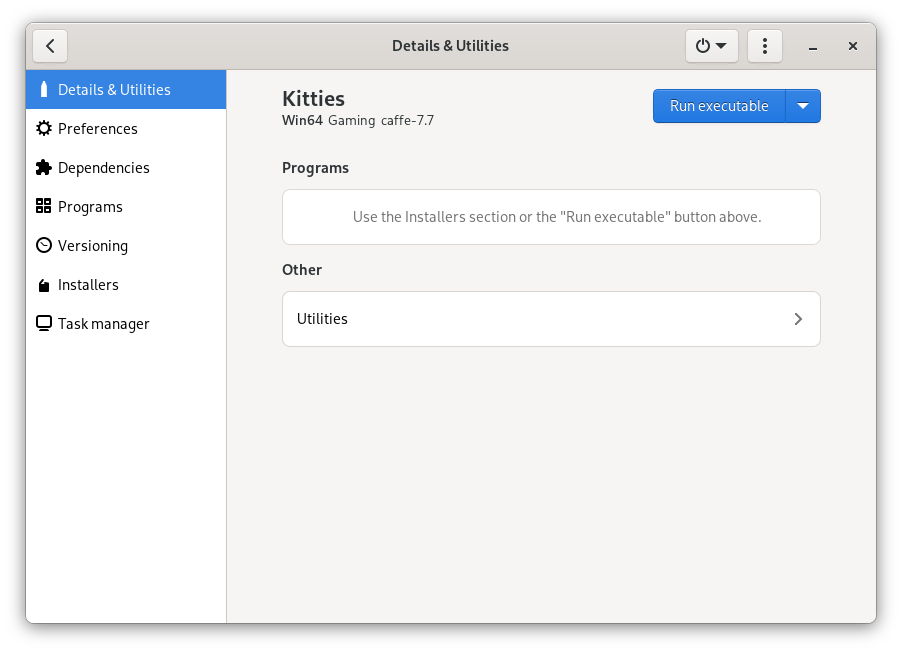
Task: Open the three-dot kebab menu
Action: point(765,46)
